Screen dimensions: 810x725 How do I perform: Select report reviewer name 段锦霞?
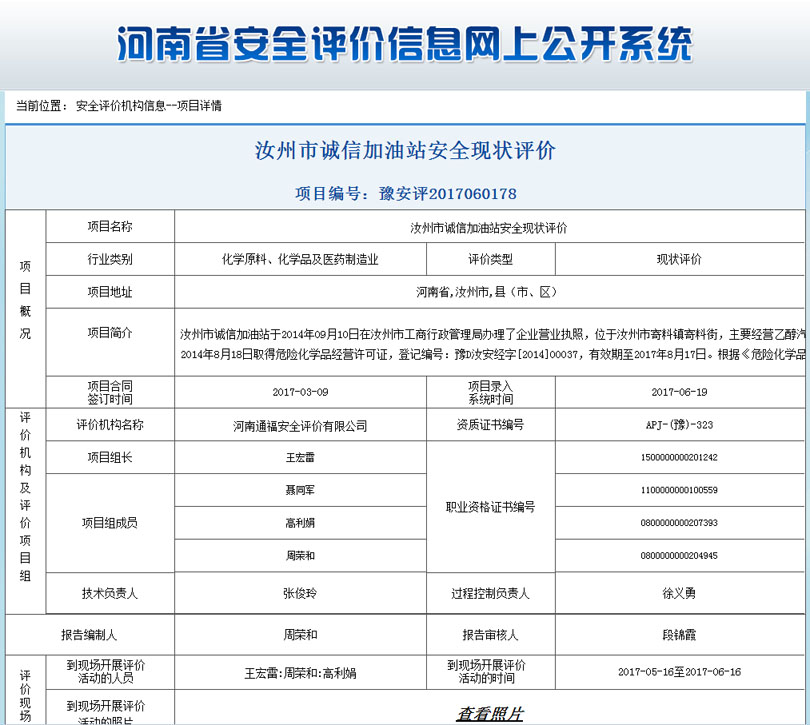pyautogui.click(x=679, y=635)
